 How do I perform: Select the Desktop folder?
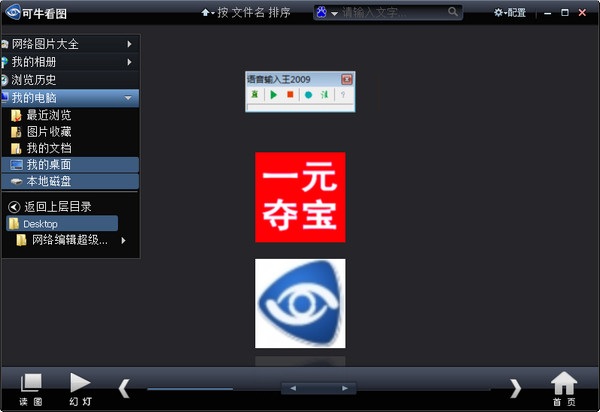point(62,224)
